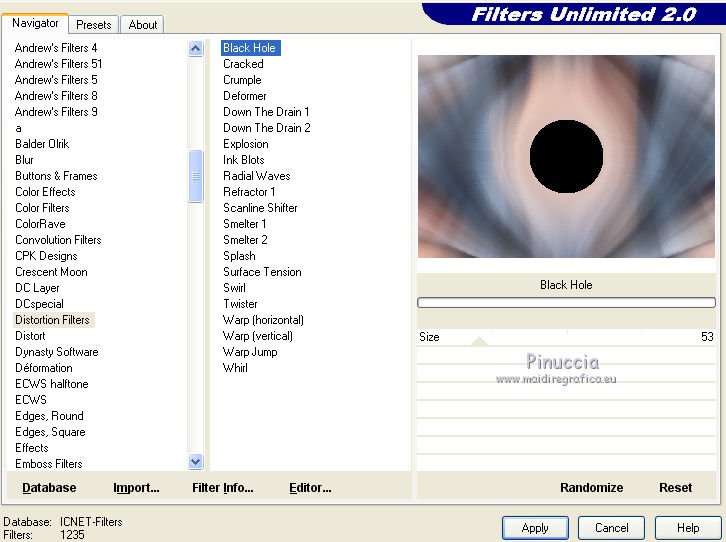Image resolution: width=726 pixels, height=542 pixels.
Task: Select the Edges, Round category
Action: coord(49,416)
